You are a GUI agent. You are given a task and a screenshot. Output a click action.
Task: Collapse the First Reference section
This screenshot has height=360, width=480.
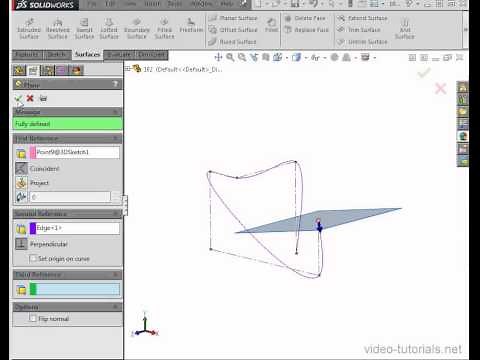coord(116,138)
